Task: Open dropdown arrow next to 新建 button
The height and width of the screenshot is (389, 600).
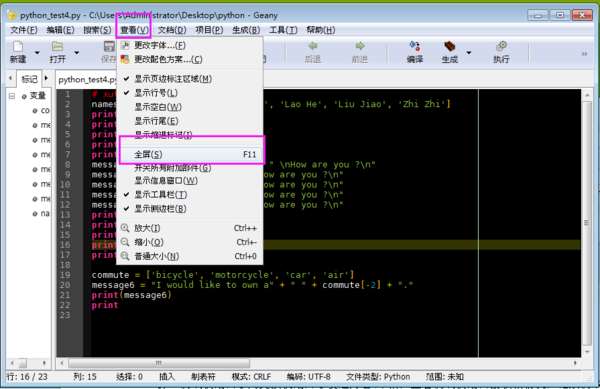Action: pyautogui.click(x=37, y=52)
